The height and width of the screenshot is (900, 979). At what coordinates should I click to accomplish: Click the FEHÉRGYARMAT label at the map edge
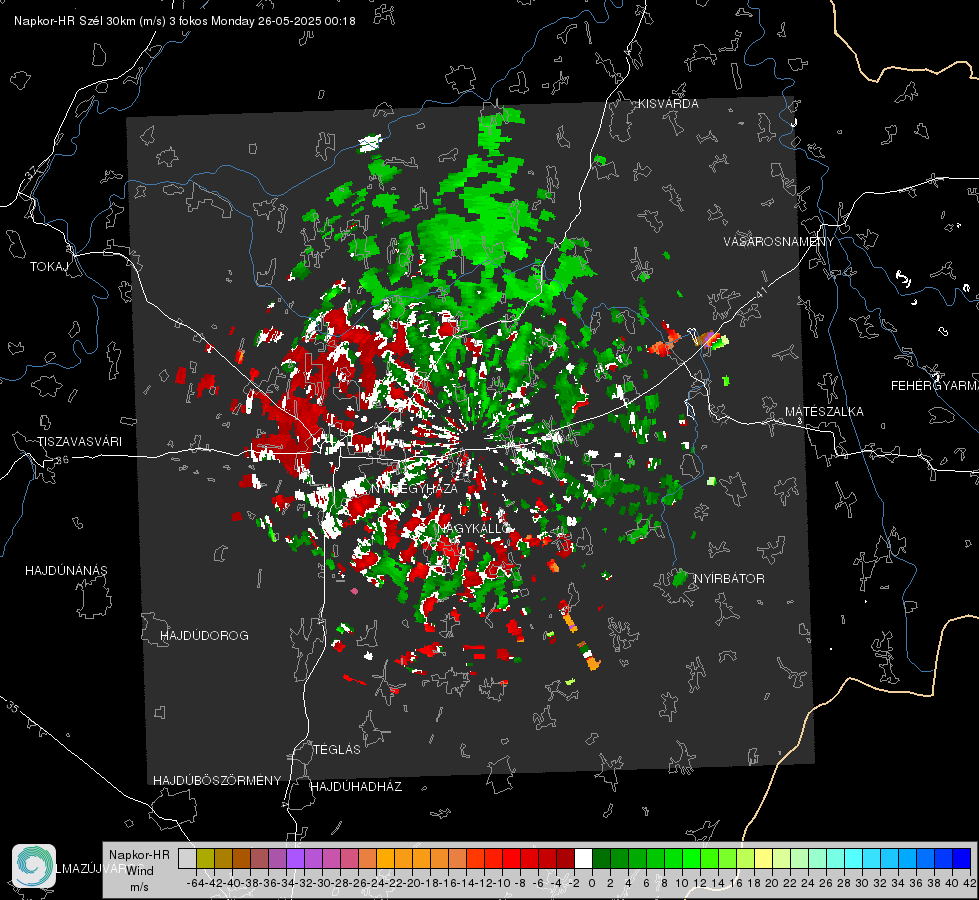click(934, 386)
